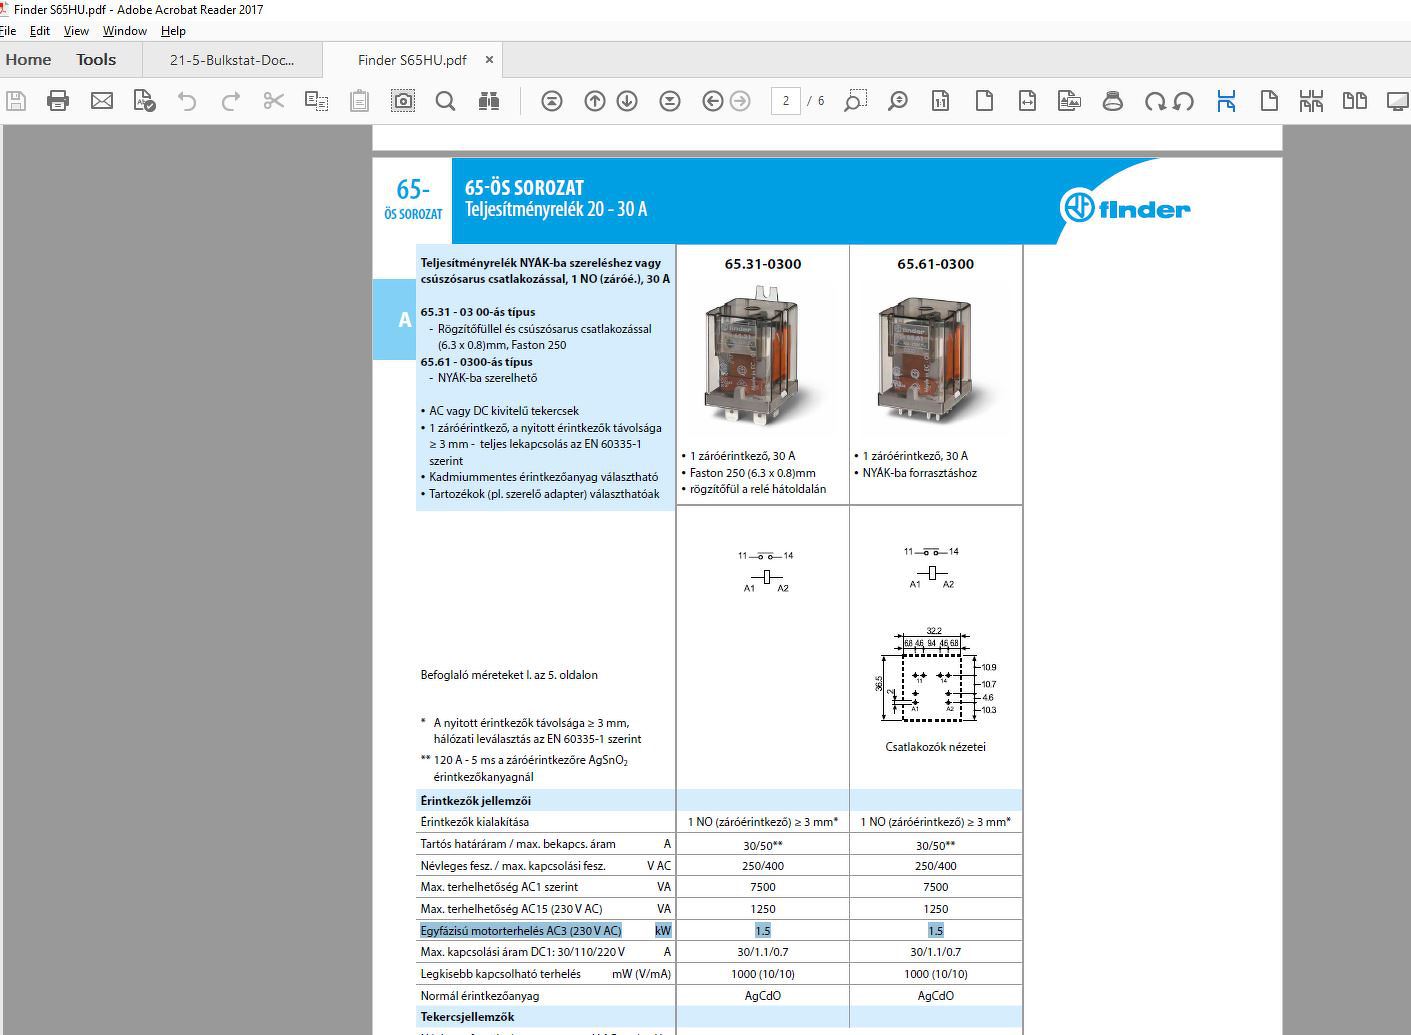Go back to the previous view

(x=713, y=101)
